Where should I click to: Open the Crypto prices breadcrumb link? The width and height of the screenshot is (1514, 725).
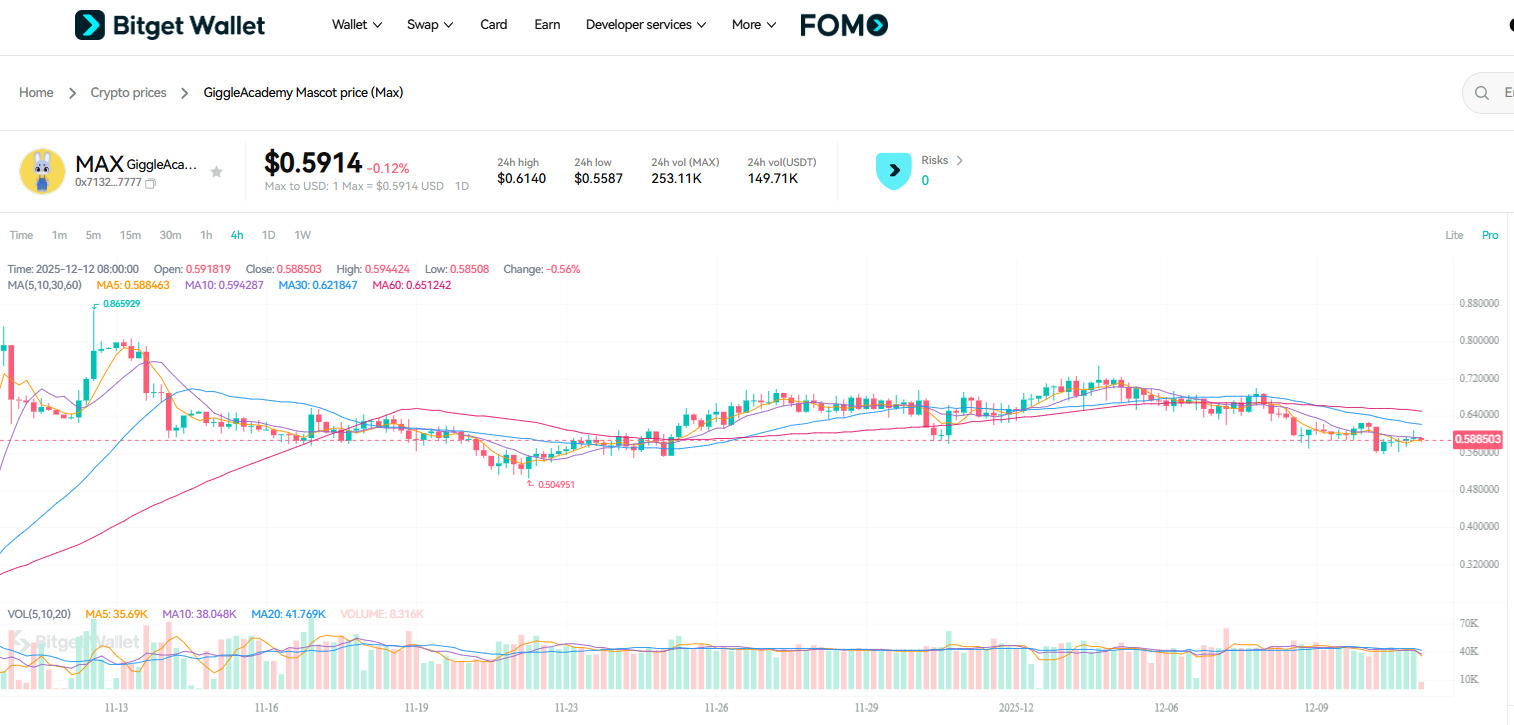point(128,93)
